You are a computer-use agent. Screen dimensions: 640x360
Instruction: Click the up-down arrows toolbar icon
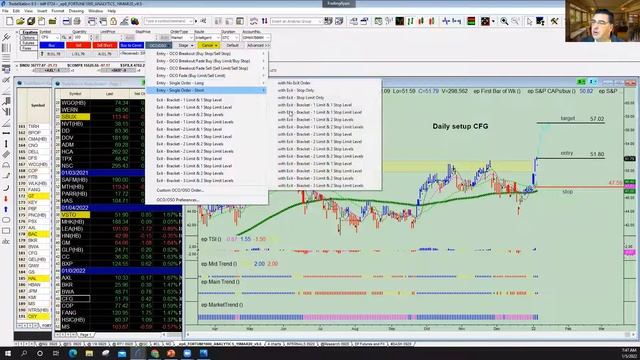[x=264, y=21]
